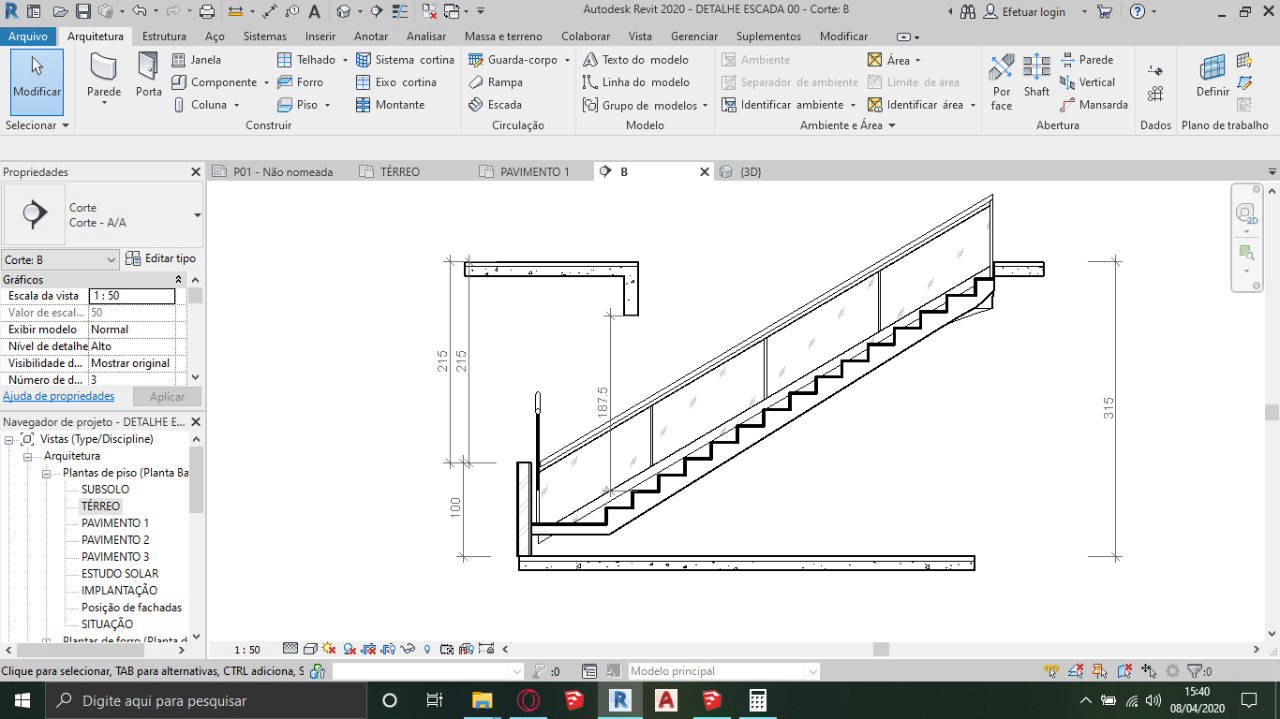
Task: Select the Janela window tool
Action: click(196, 60)
